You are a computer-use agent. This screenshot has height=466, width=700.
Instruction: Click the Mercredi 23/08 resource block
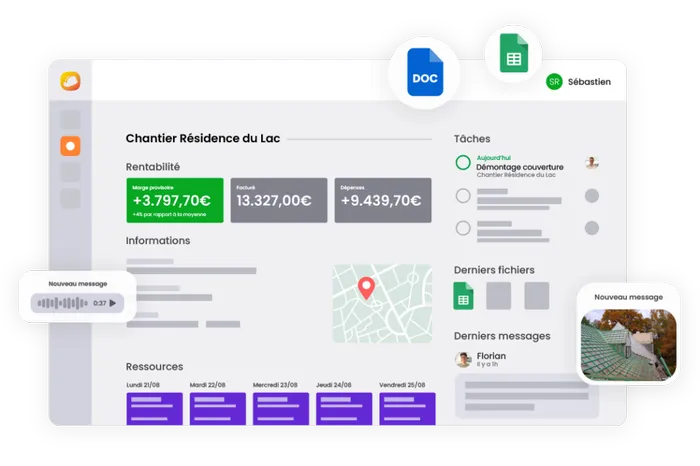tap(281, 408)
